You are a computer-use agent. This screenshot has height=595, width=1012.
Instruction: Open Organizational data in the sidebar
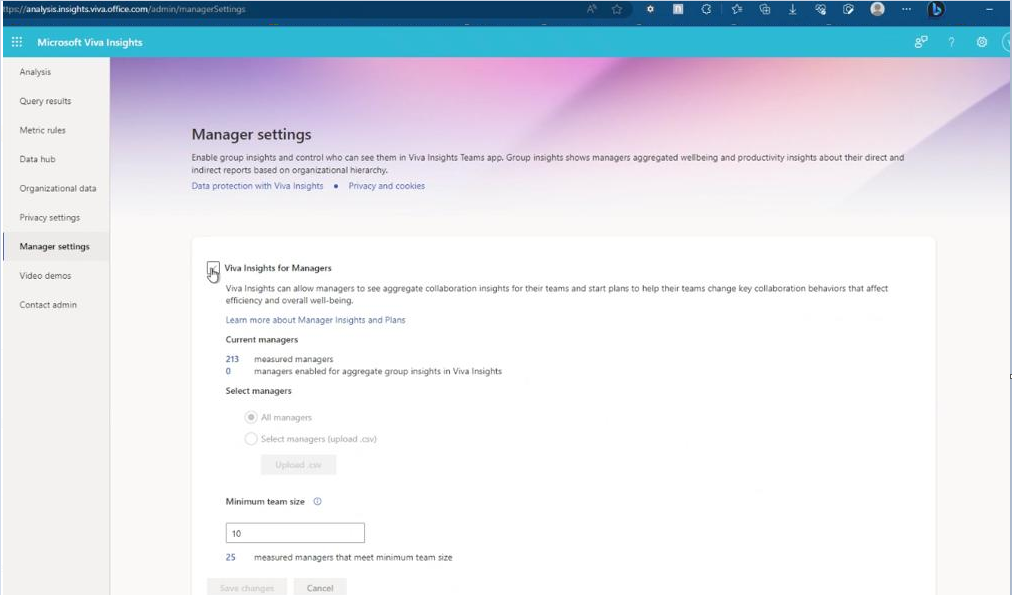click(57, 188)
